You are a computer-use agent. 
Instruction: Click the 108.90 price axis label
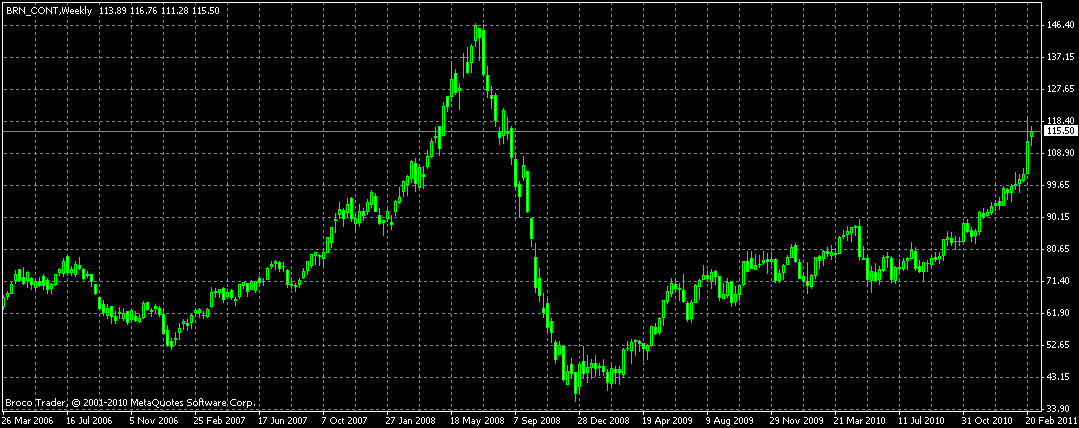1058,153
